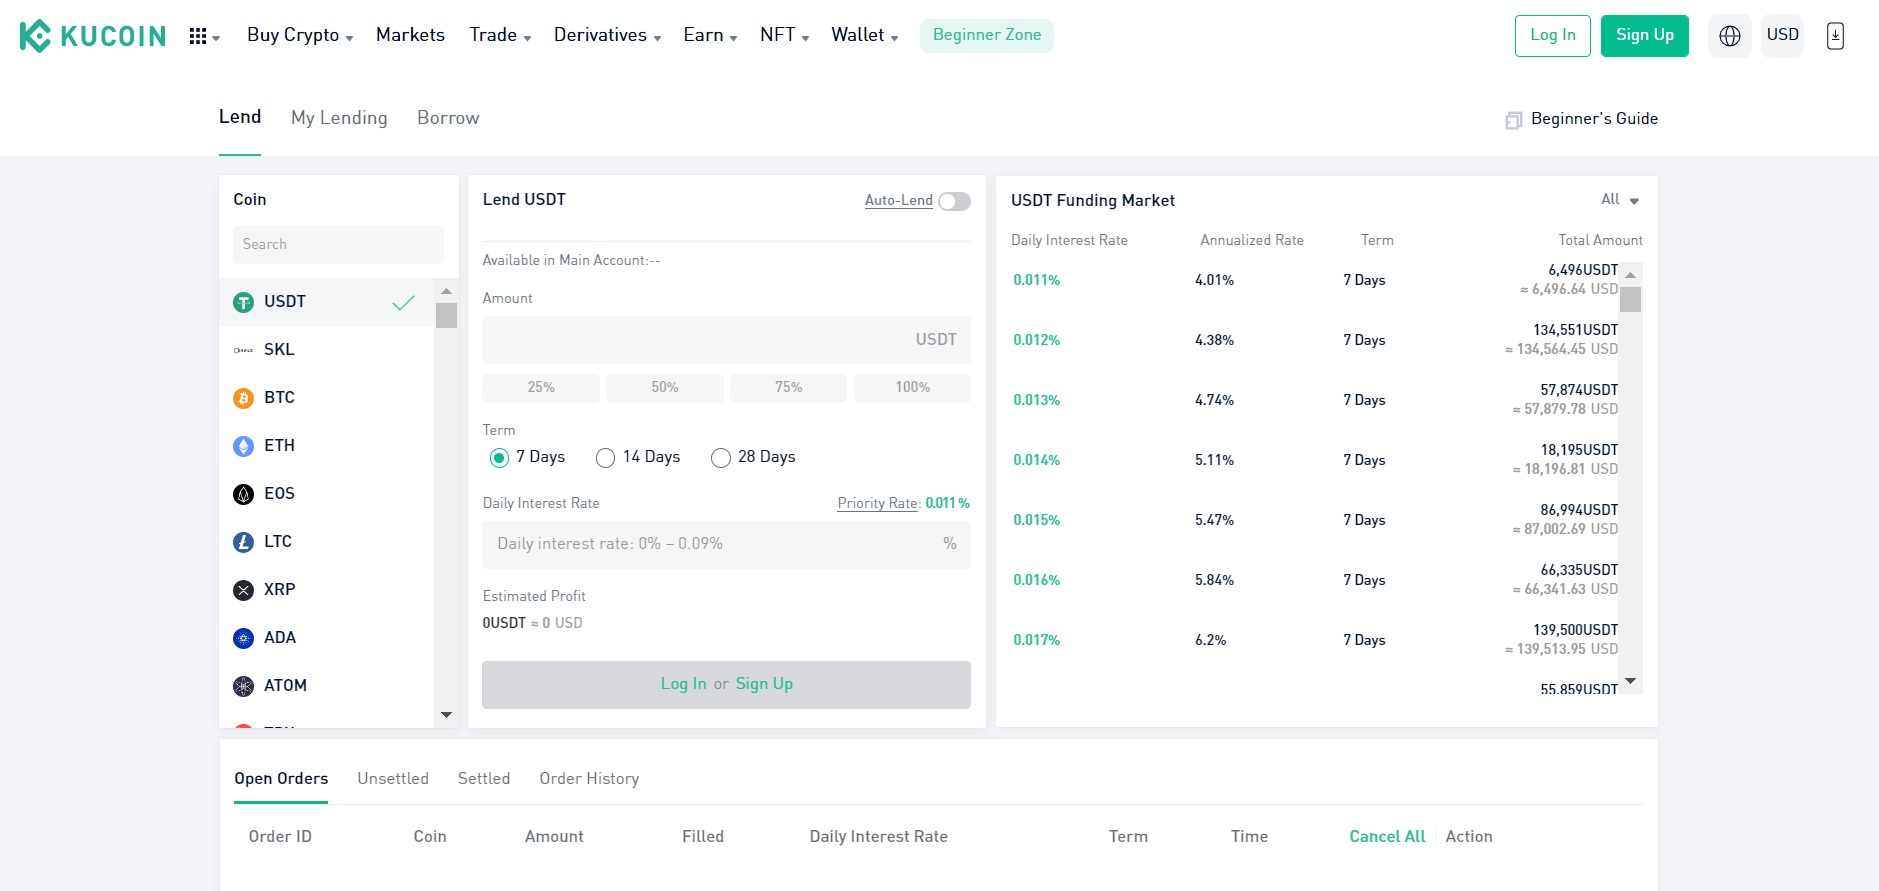The image size is (1879, 891).
Task: Click the KuCoin logo
Action: [93, 36]
